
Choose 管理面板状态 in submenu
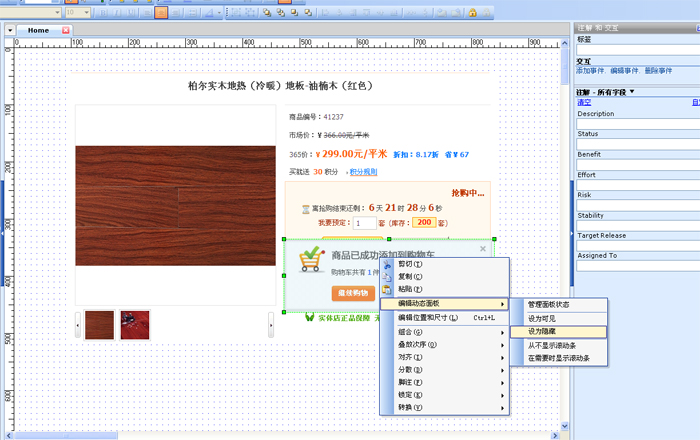pyautogui.click(x=559, y=305)
